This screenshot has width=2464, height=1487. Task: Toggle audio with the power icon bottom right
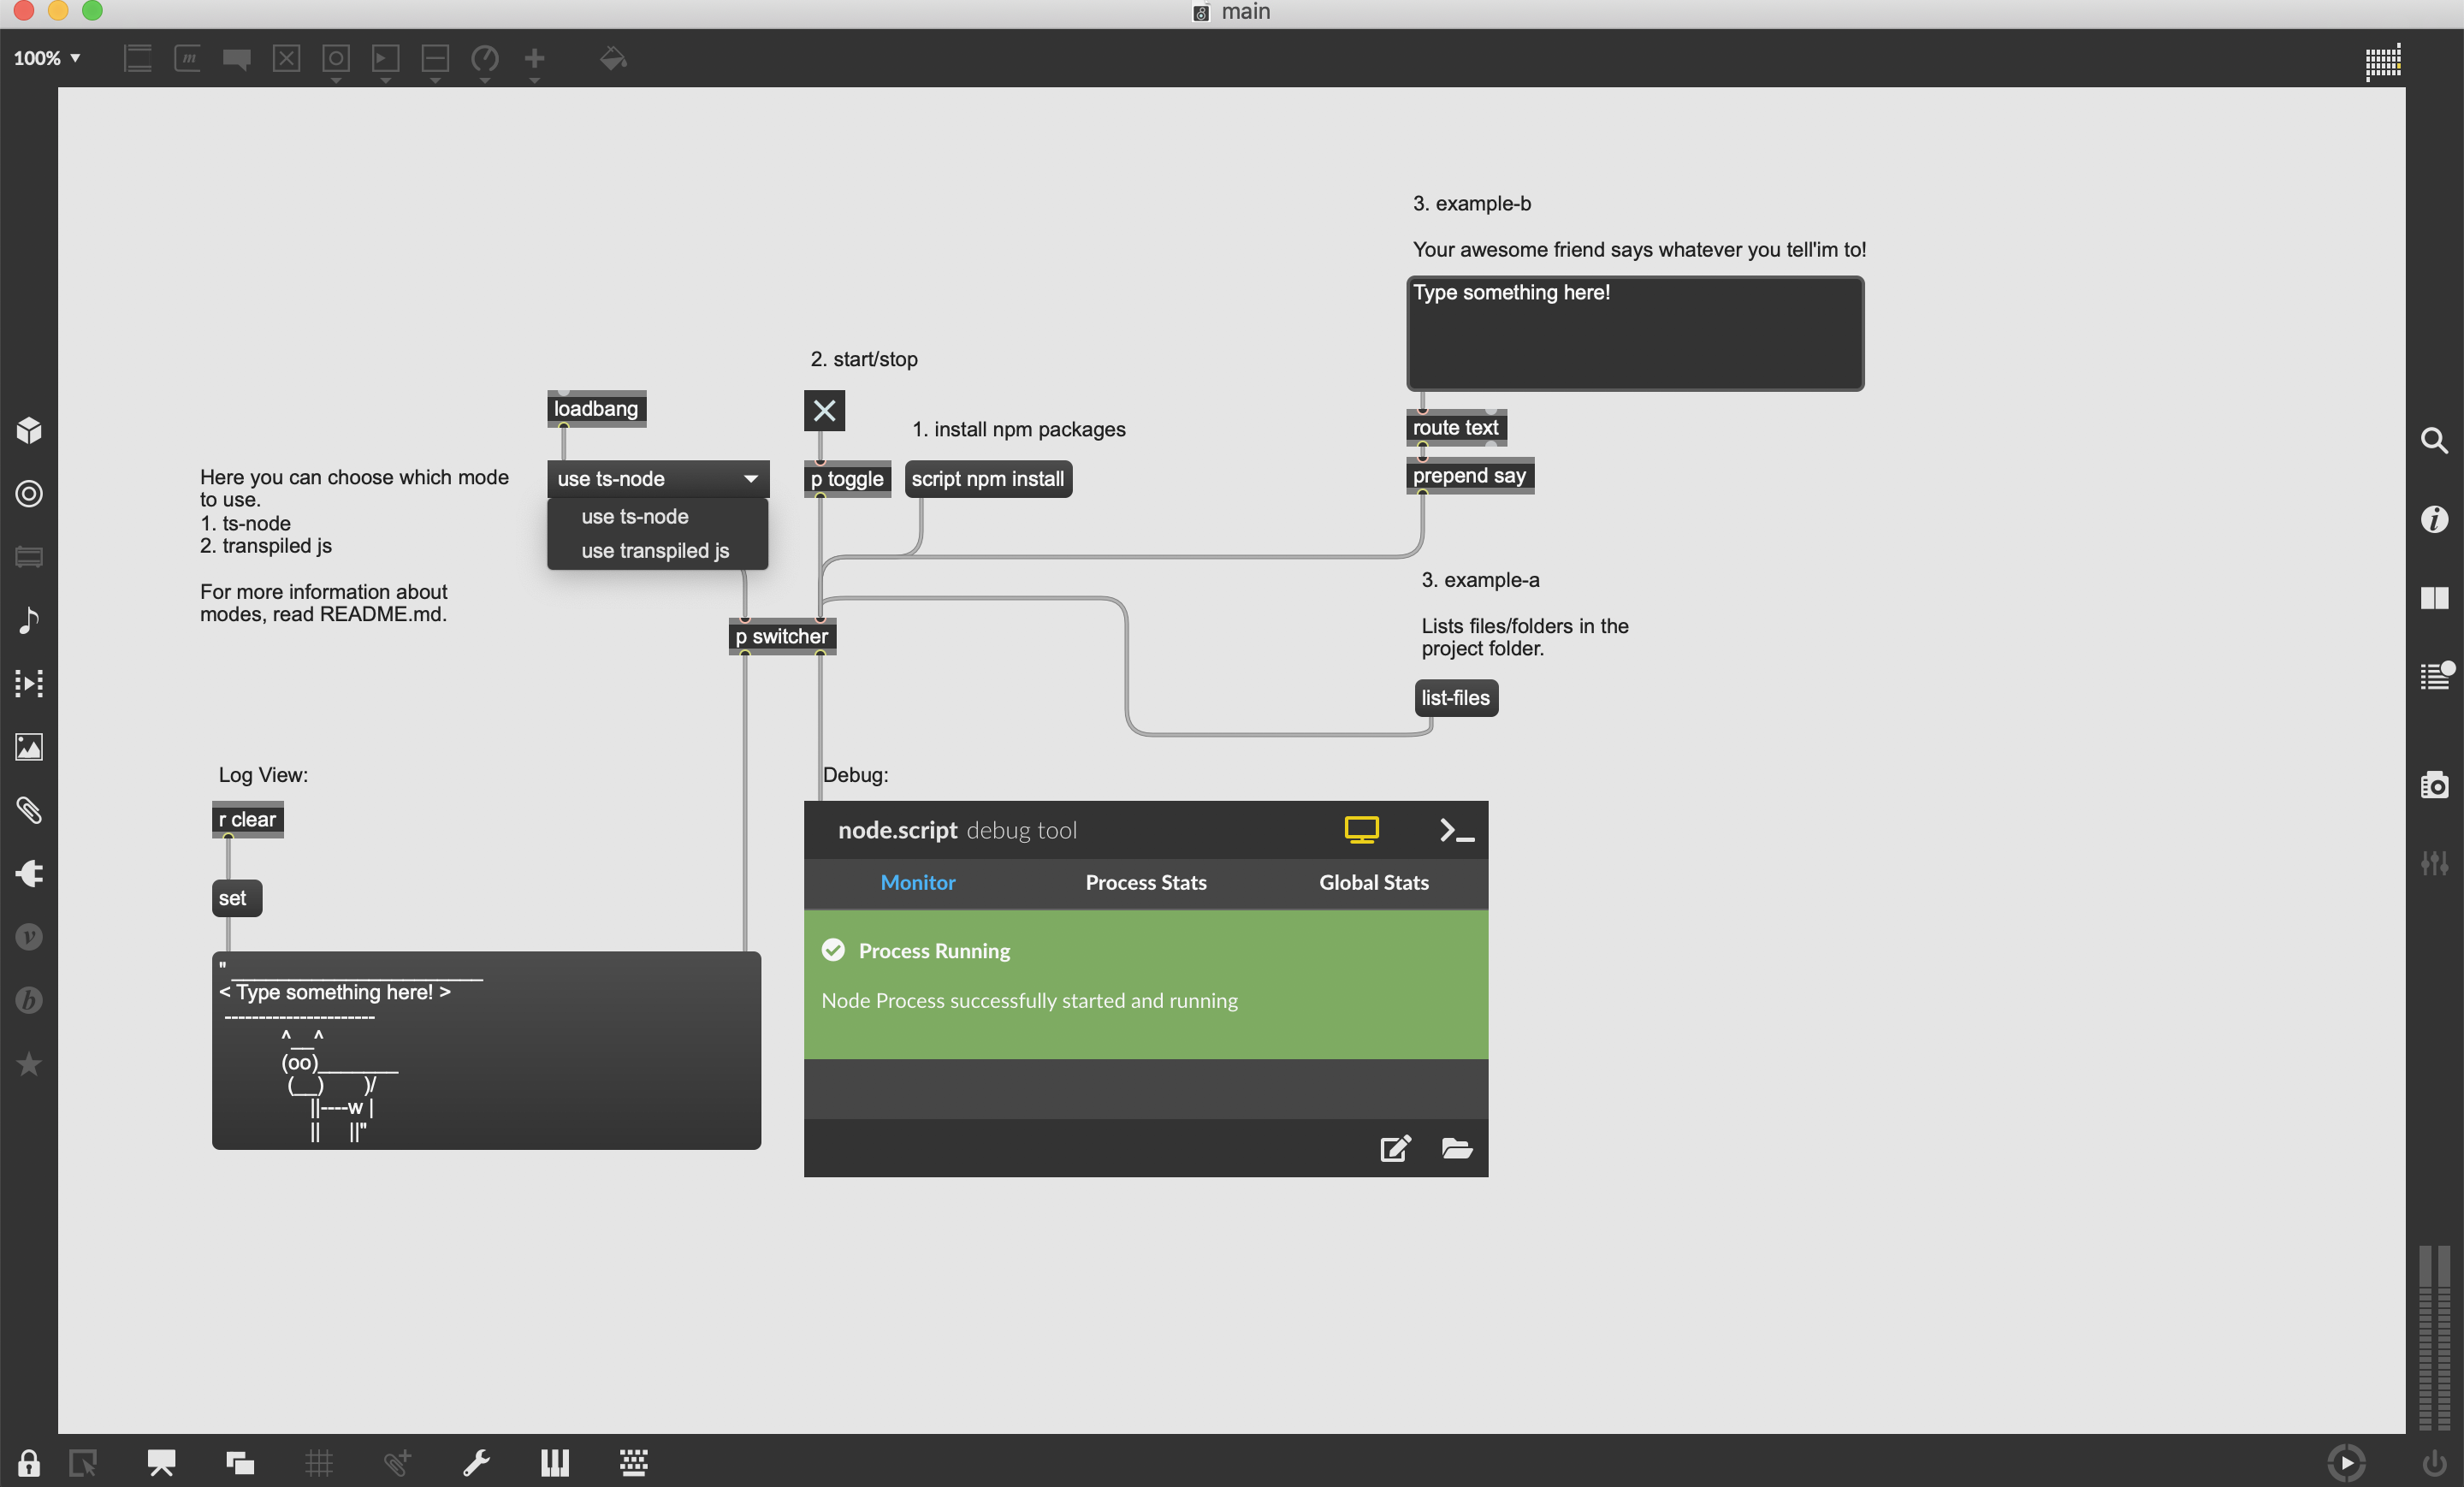(x=2434, y=1462)
